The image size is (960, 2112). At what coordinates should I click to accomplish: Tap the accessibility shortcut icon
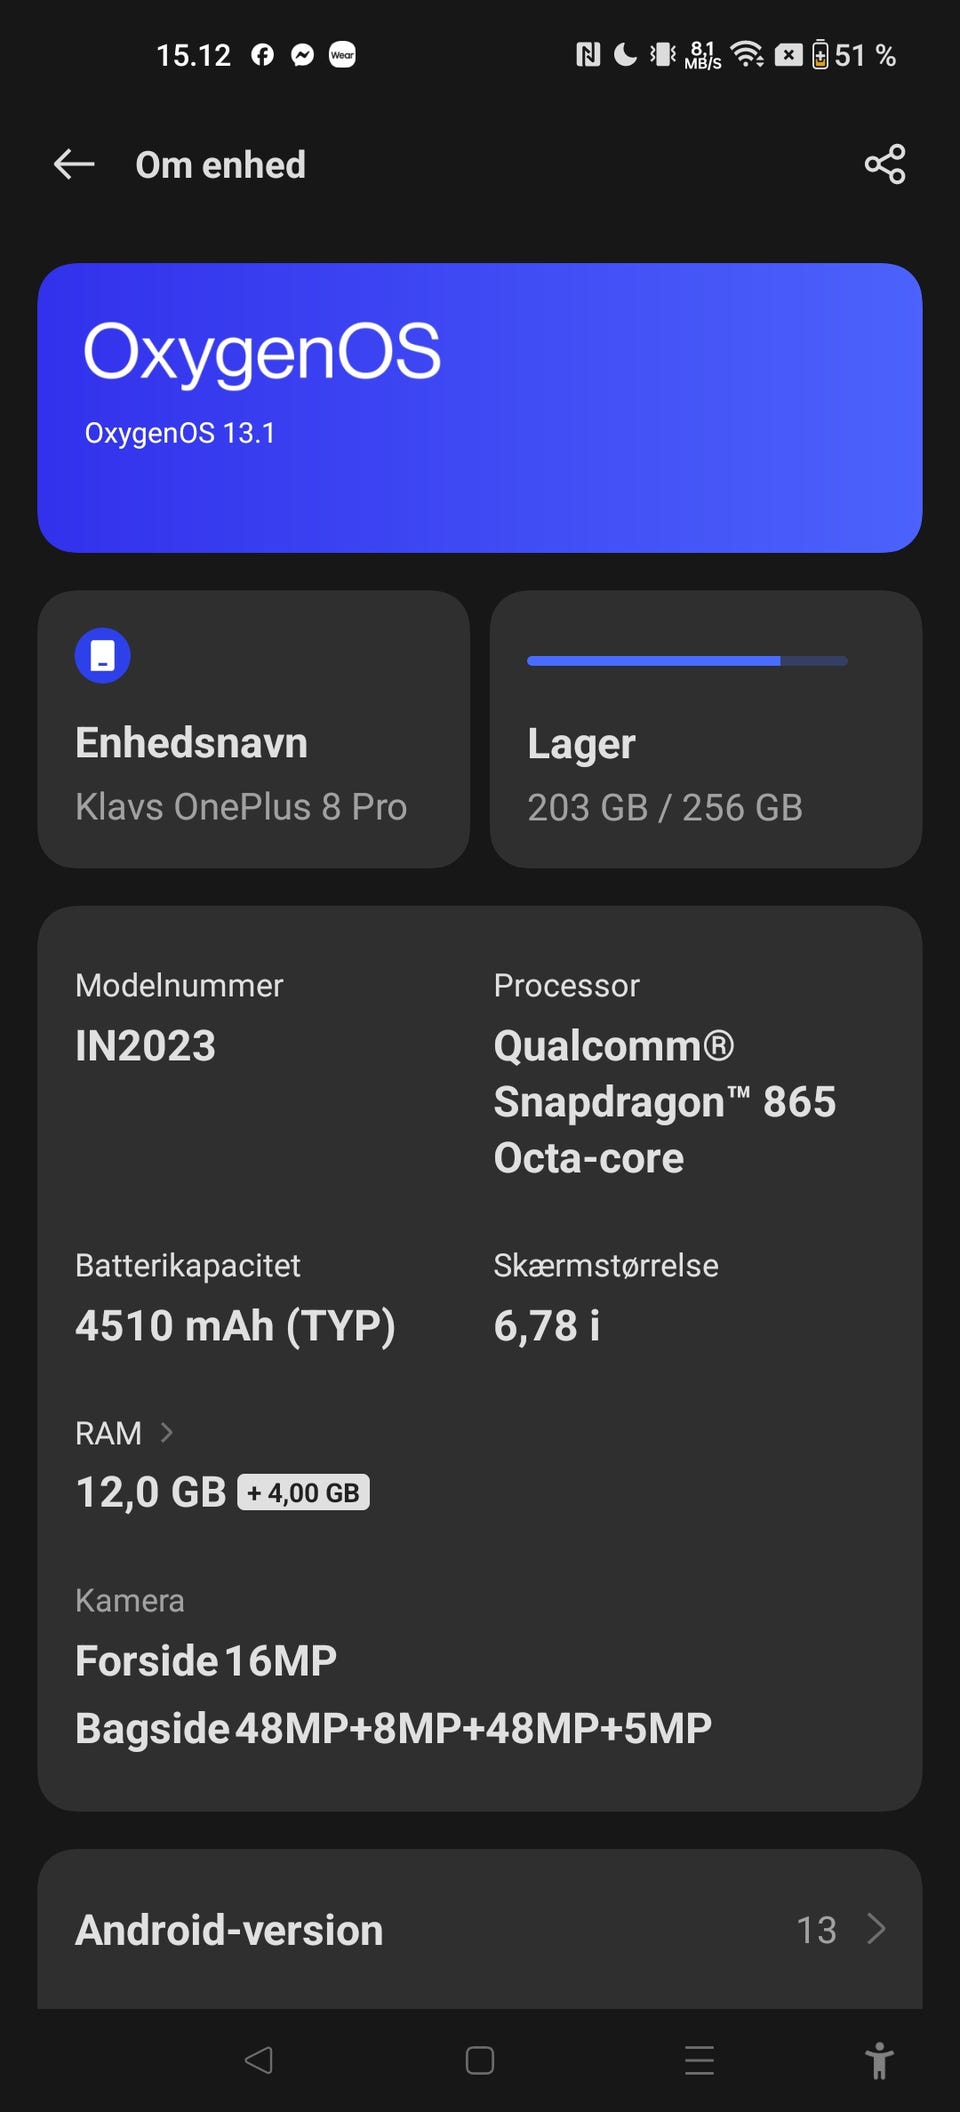tap(879, 2060)
